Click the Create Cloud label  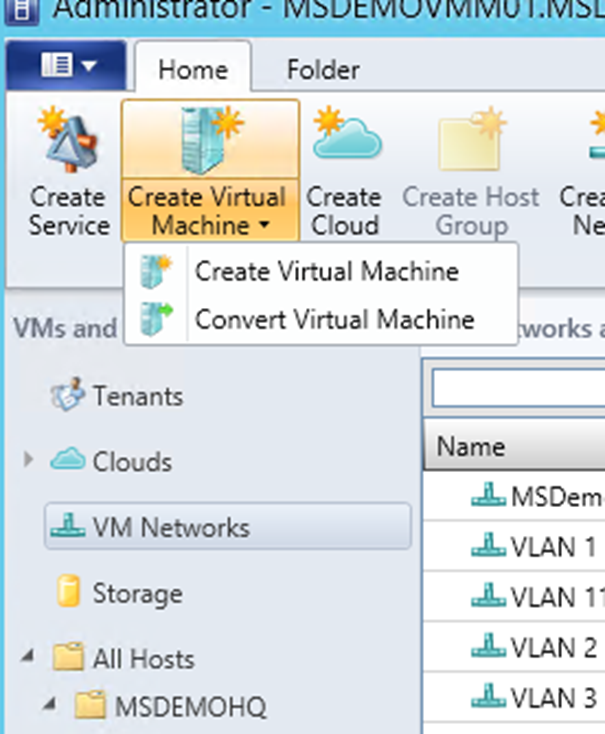[x=344, y=212]
